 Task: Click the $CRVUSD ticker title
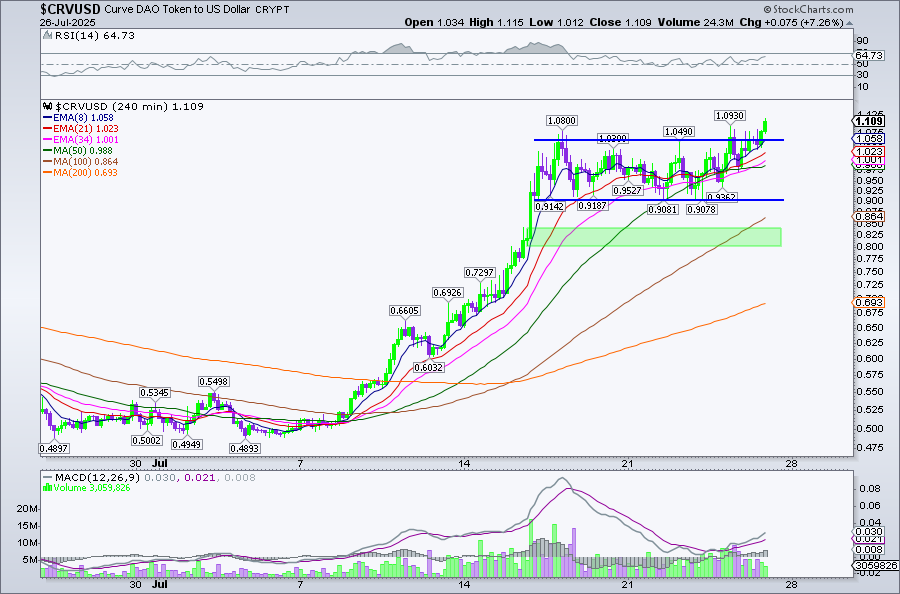point(71,9)
